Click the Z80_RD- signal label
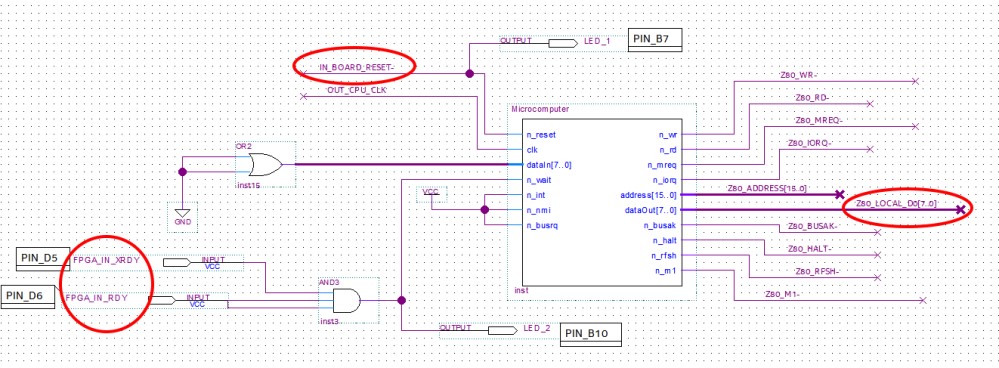The height and width of the screenshot is (368, 999). coord(812,97)
